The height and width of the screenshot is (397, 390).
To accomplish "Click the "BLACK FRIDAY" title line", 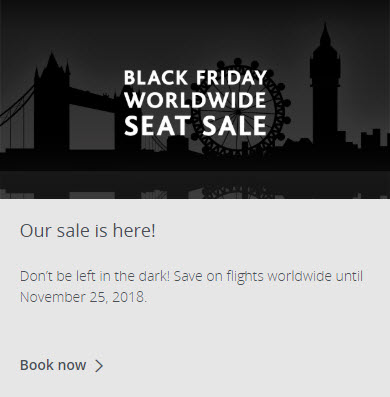I will click(195, 77).
